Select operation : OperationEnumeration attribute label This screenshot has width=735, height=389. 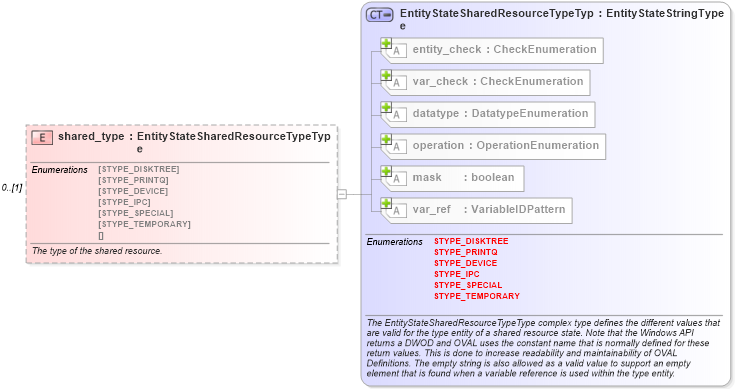coord(506,145)
